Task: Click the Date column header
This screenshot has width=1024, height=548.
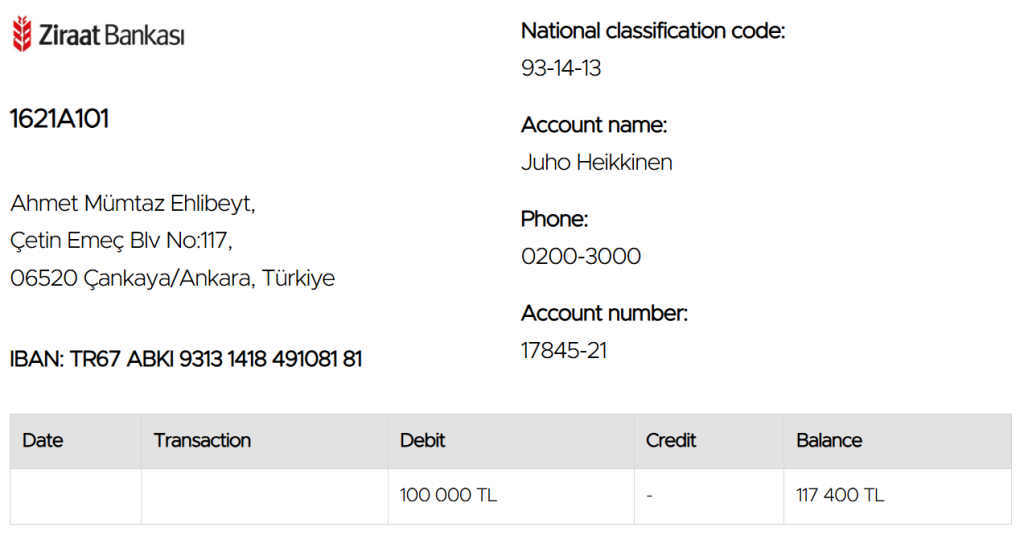Action: coord(43,440)
